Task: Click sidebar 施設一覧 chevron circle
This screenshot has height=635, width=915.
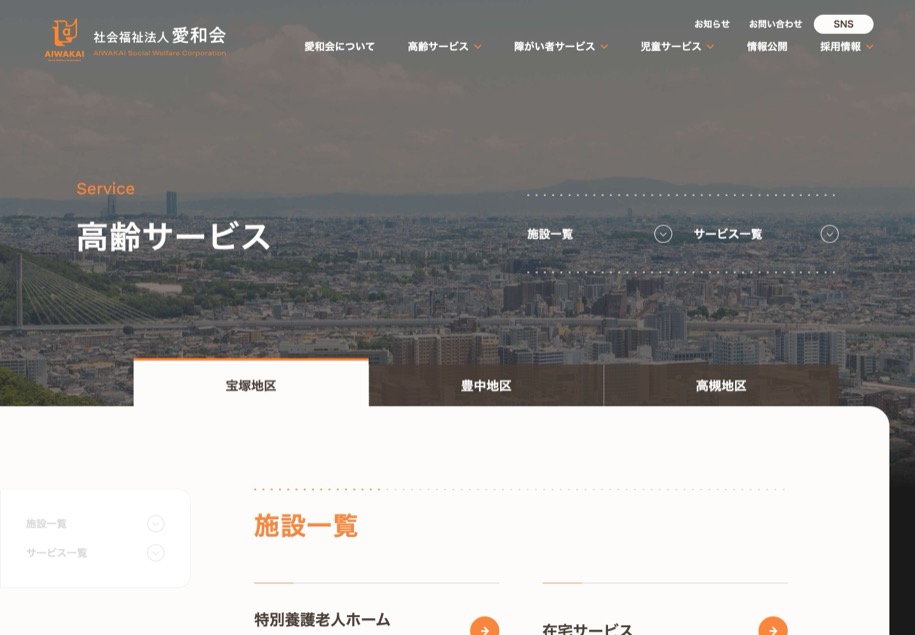Action: pyautogui.click(x=156, y=524)
